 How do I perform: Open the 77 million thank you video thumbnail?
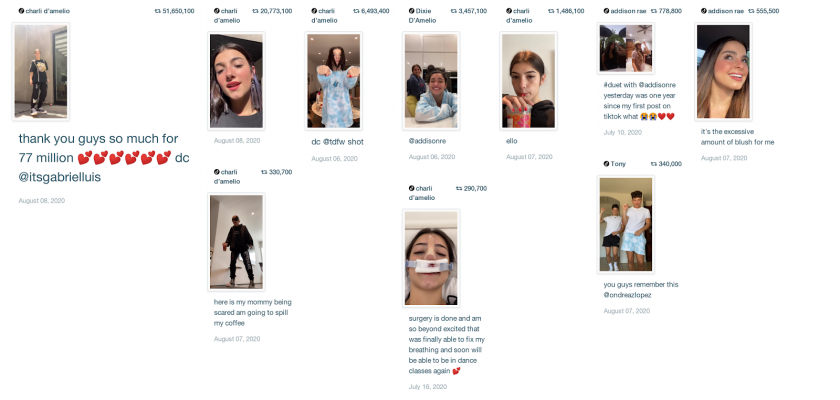pyautogui.click(x=41, y=71)
